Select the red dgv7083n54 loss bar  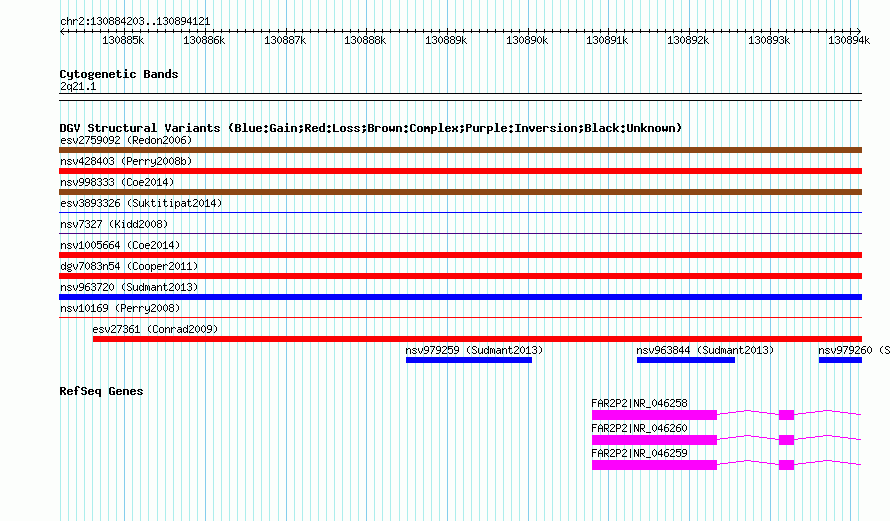point(460,276)
